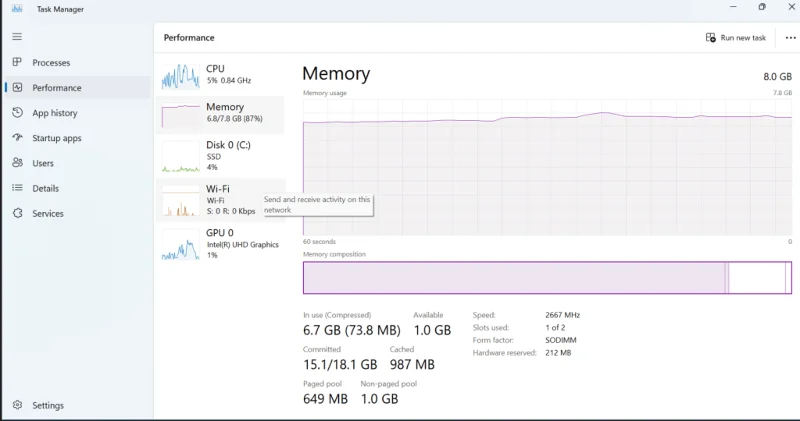Select Disk 0 (C:) resource entry
The image size is (800, 421).
tap(220, 155)
